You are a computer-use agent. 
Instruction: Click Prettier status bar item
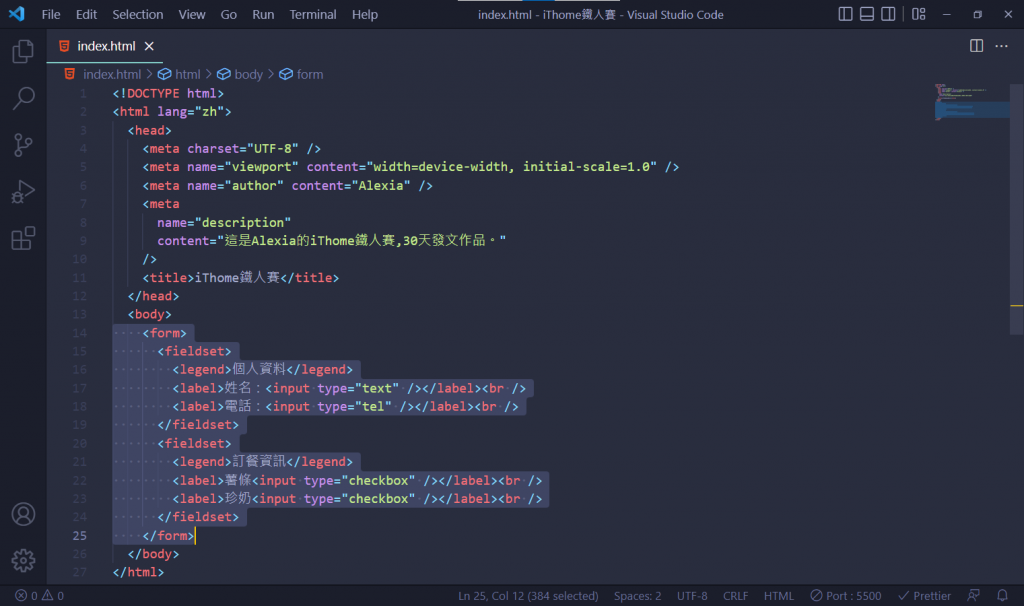pos(925,596)
